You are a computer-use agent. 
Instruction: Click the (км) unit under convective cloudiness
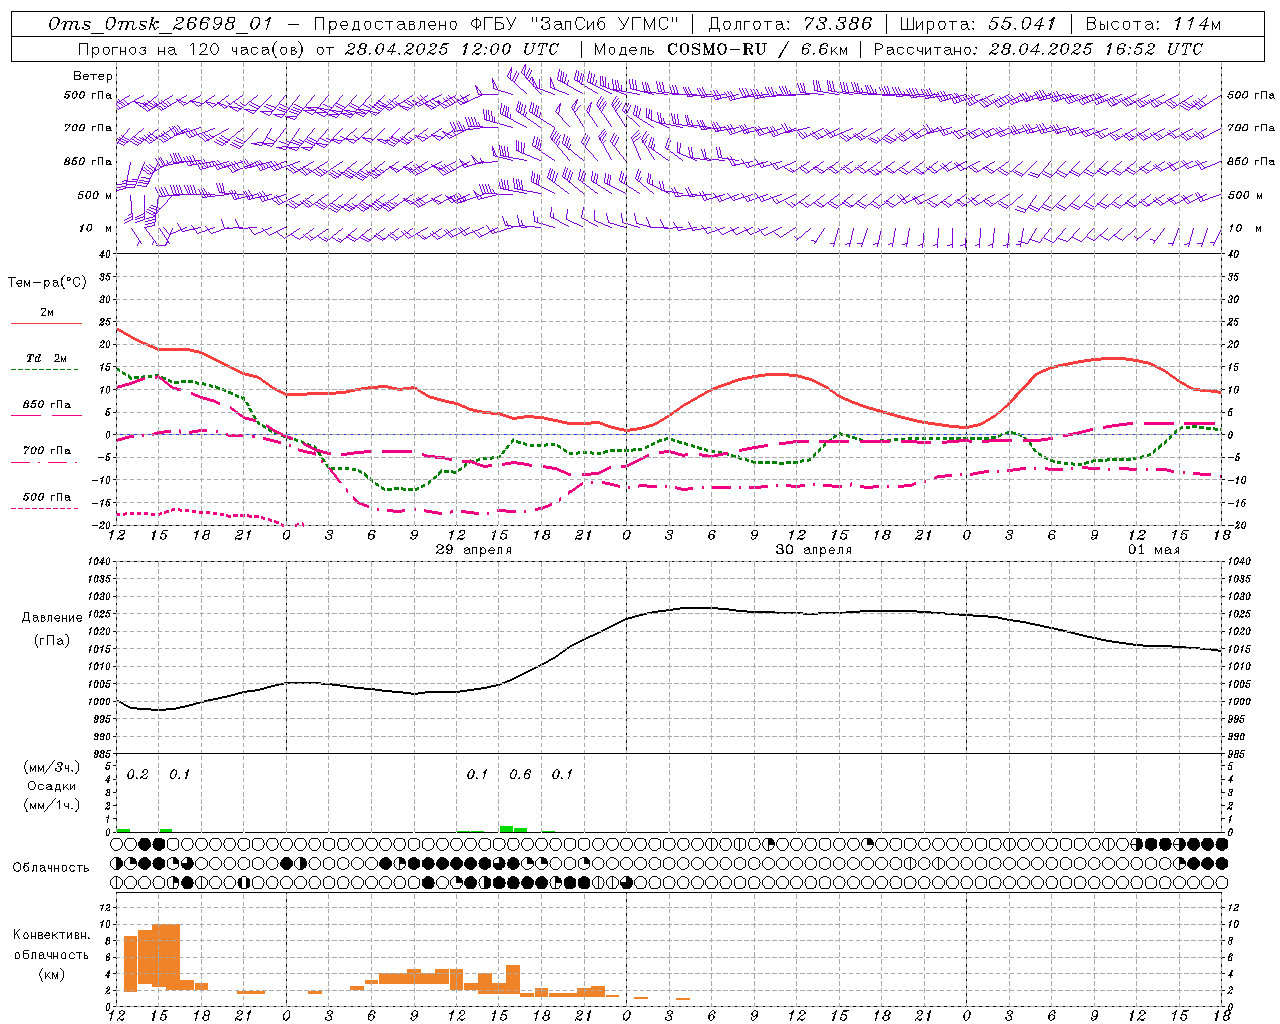tap(52, 973)
